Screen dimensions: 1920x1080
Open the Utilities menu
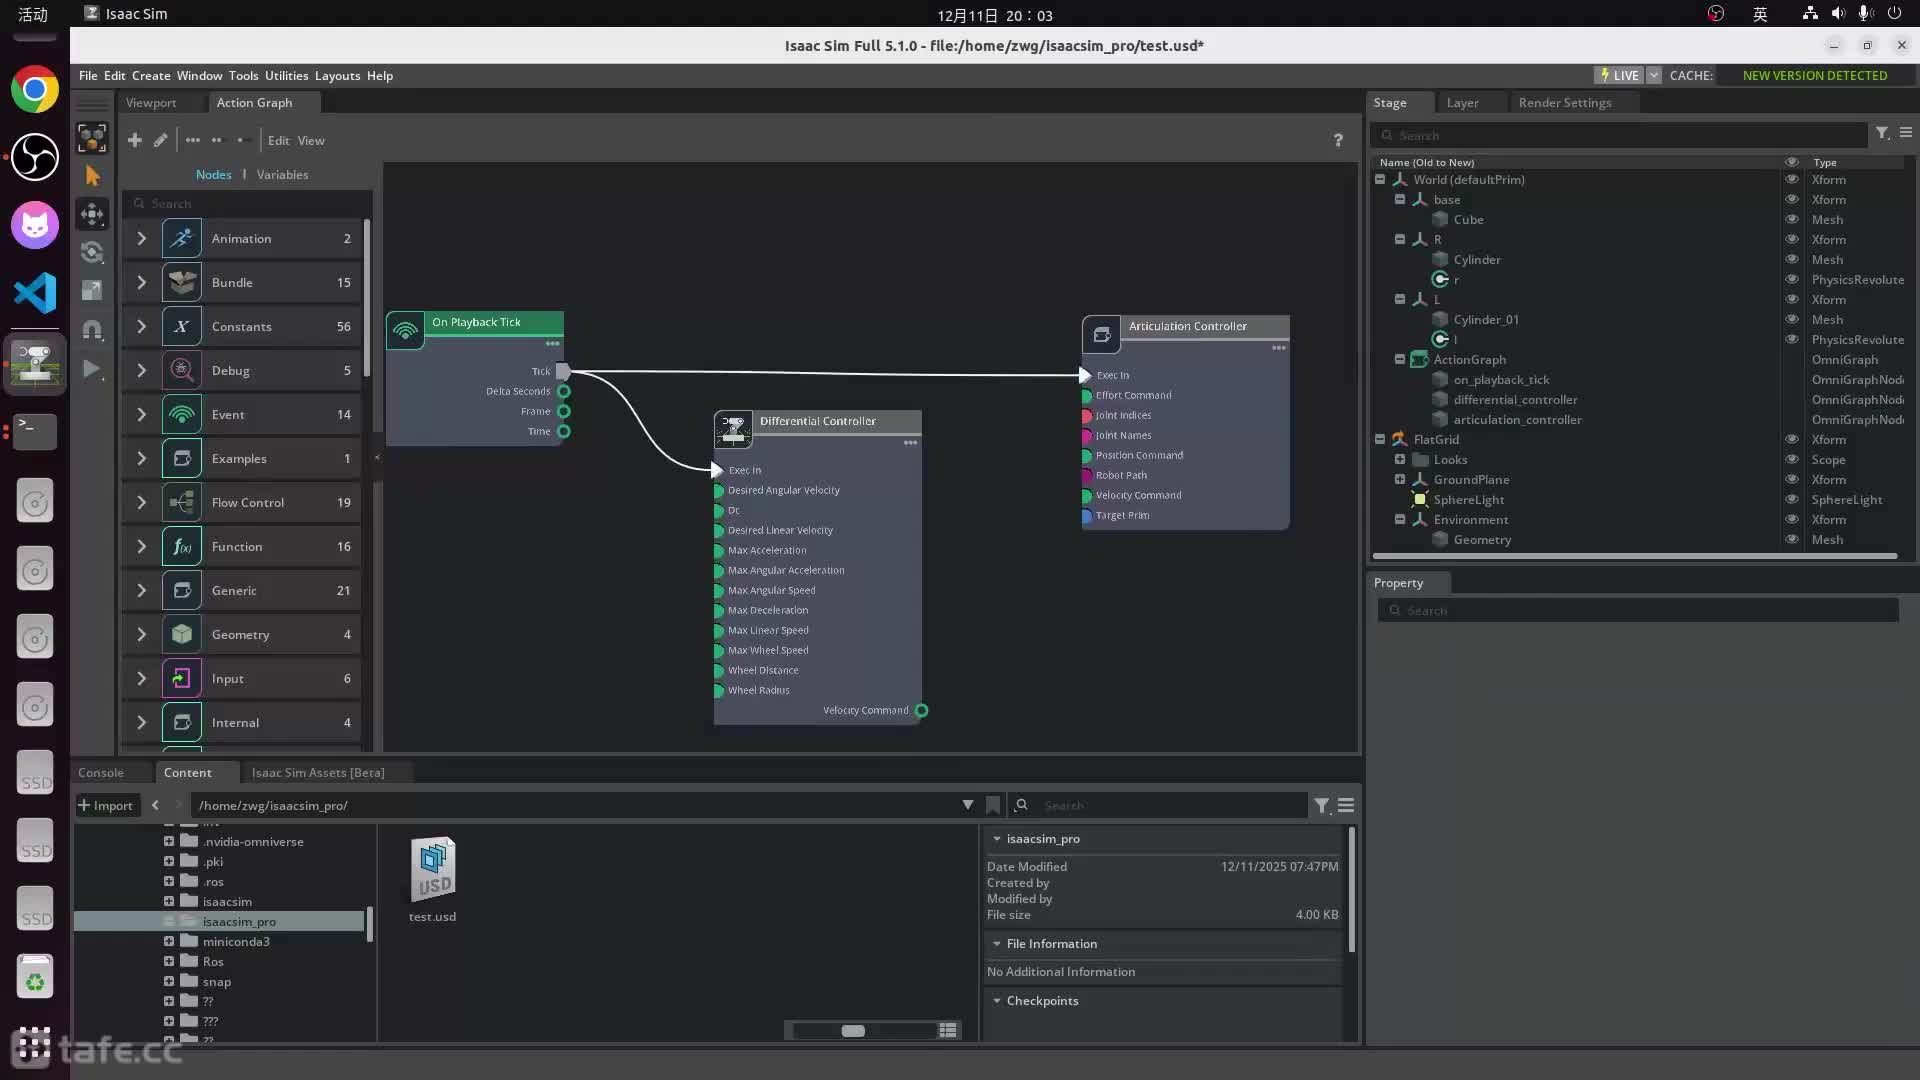[286, 75]
